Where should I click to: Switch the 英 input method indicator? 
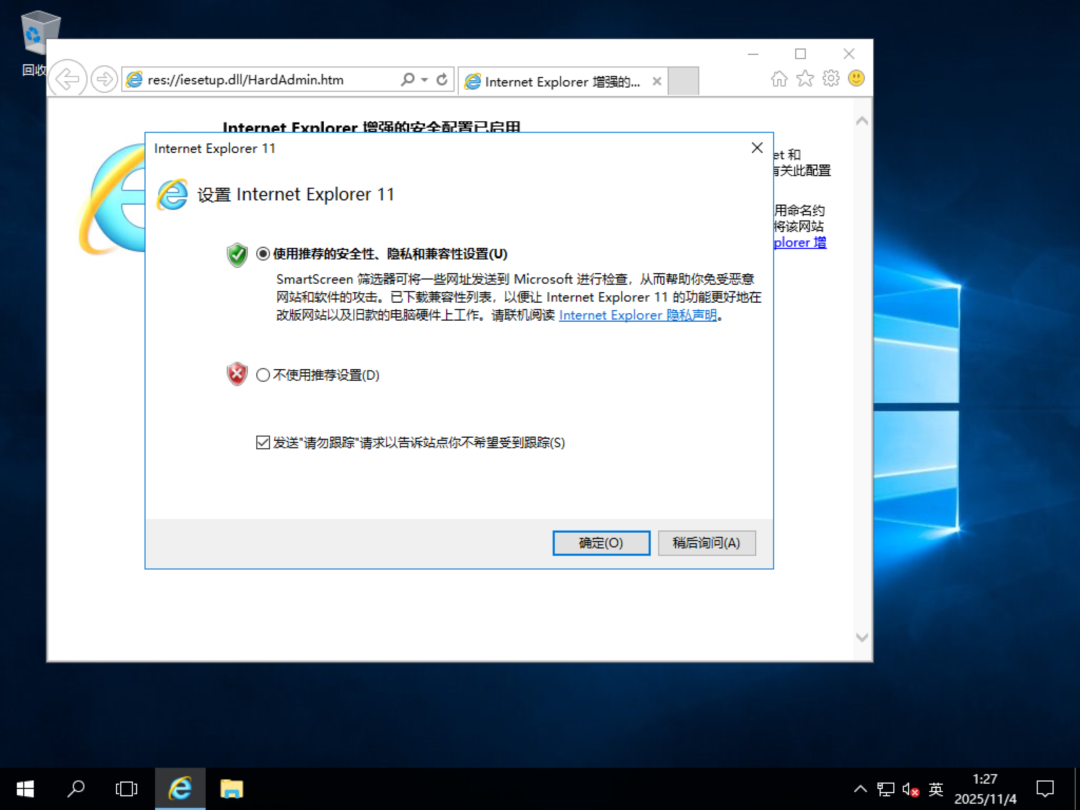tap(935, 789)
